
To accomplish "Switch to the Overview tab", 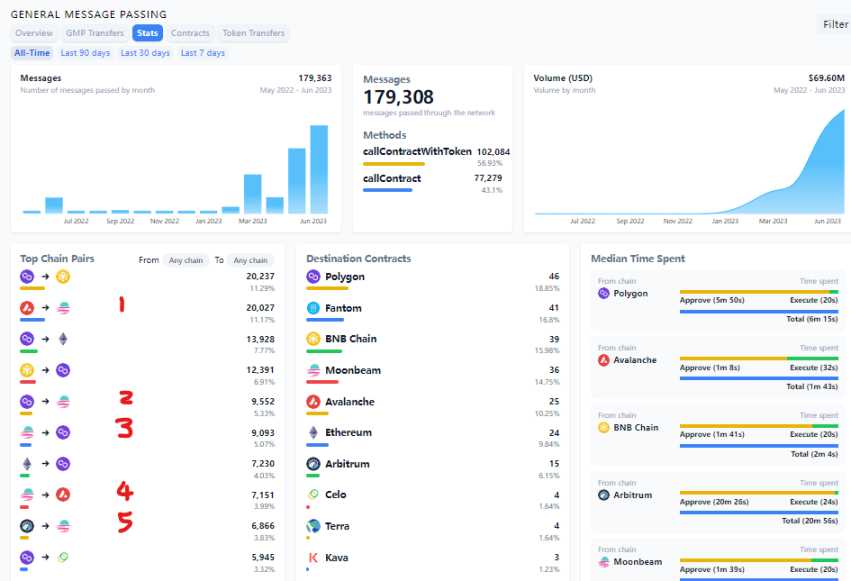I will pos(34,33).
